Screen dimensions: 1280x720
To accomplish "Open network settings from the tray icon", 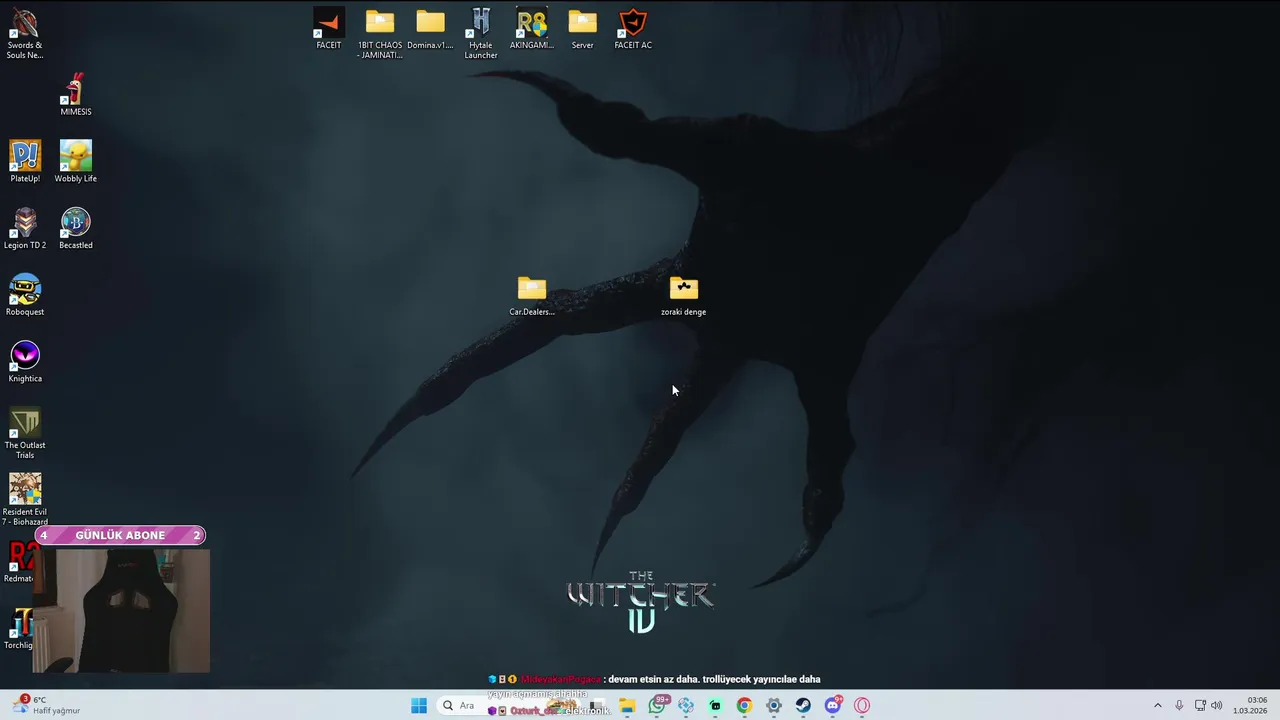I will tap(1200, 706).
